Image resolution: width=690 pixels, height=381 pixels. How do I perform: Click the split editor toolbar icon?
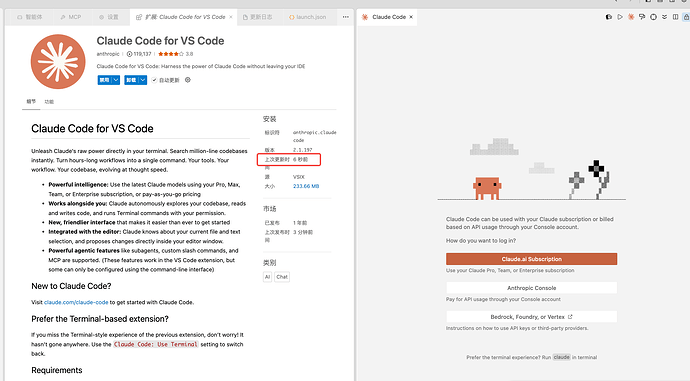point(675,17)
